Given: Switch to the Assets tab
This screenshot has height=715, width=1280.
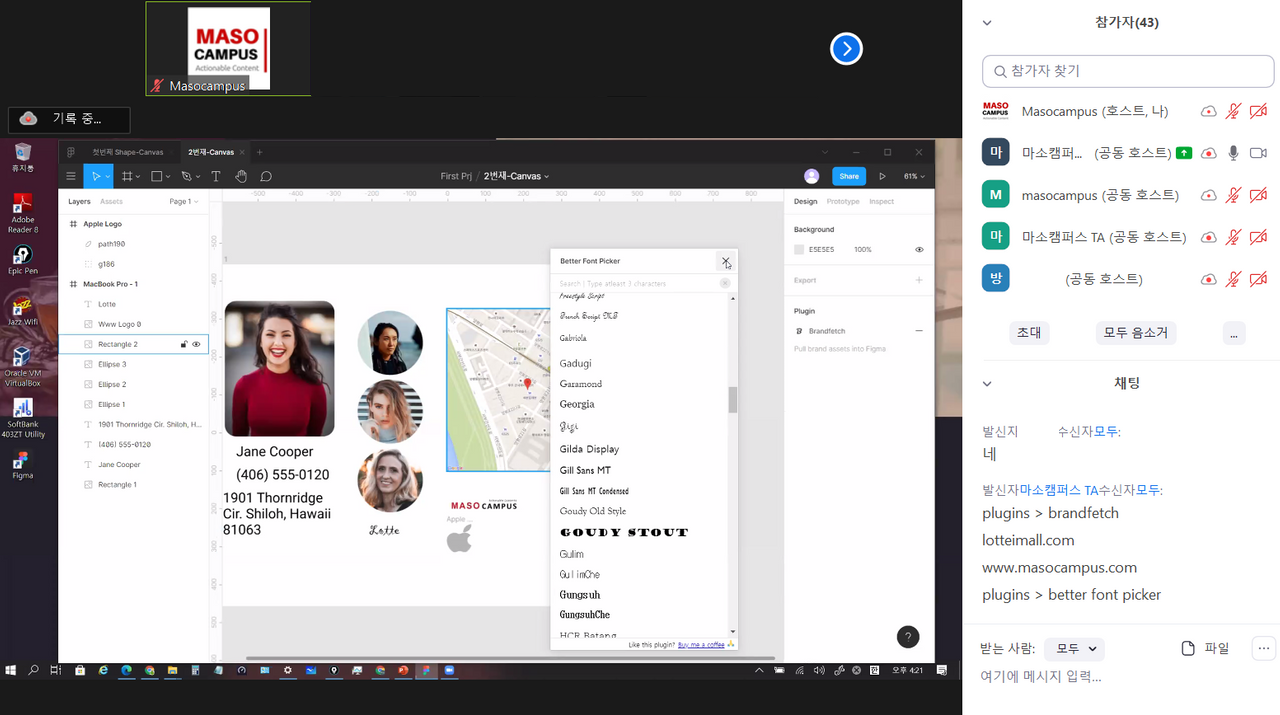Looking at the screenshot, I should click(111, 202).
